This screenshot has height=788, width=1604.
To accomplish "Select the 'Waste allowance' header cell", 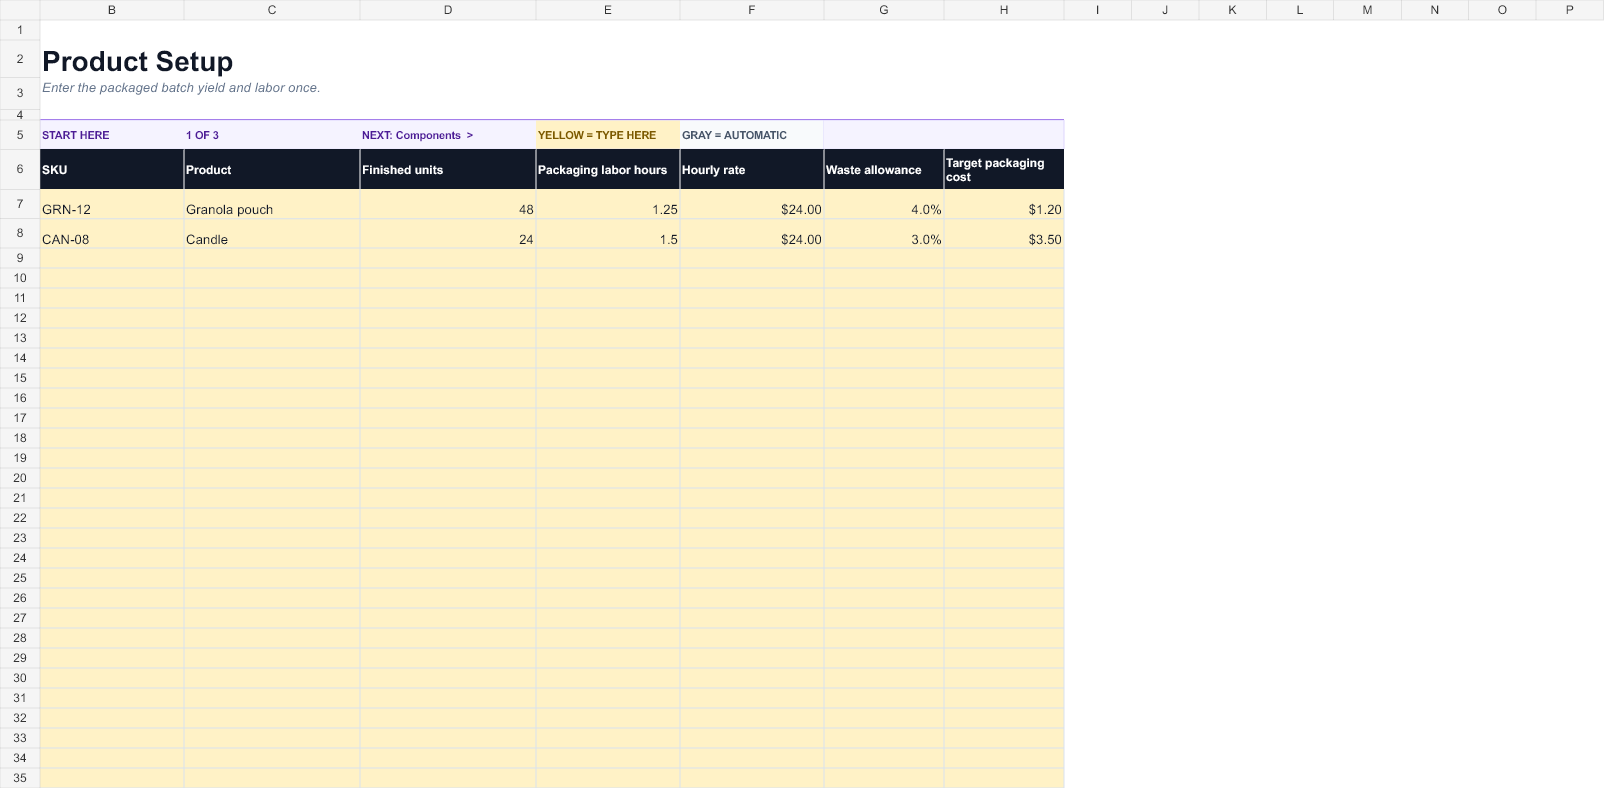I will point(884,170).
